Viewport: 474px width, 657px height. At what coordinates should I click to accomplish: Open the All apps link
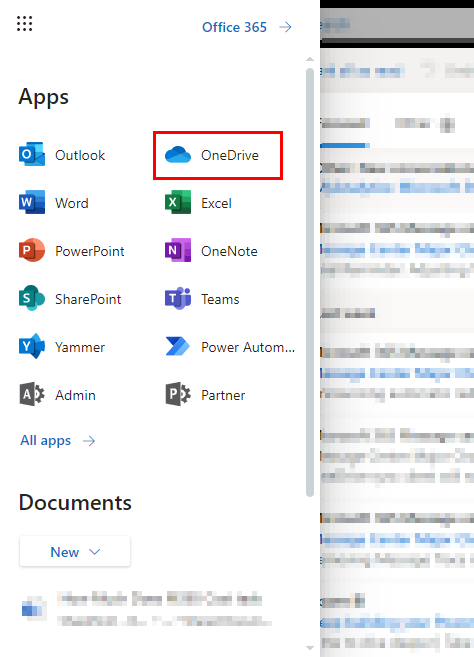coord(46,440)
